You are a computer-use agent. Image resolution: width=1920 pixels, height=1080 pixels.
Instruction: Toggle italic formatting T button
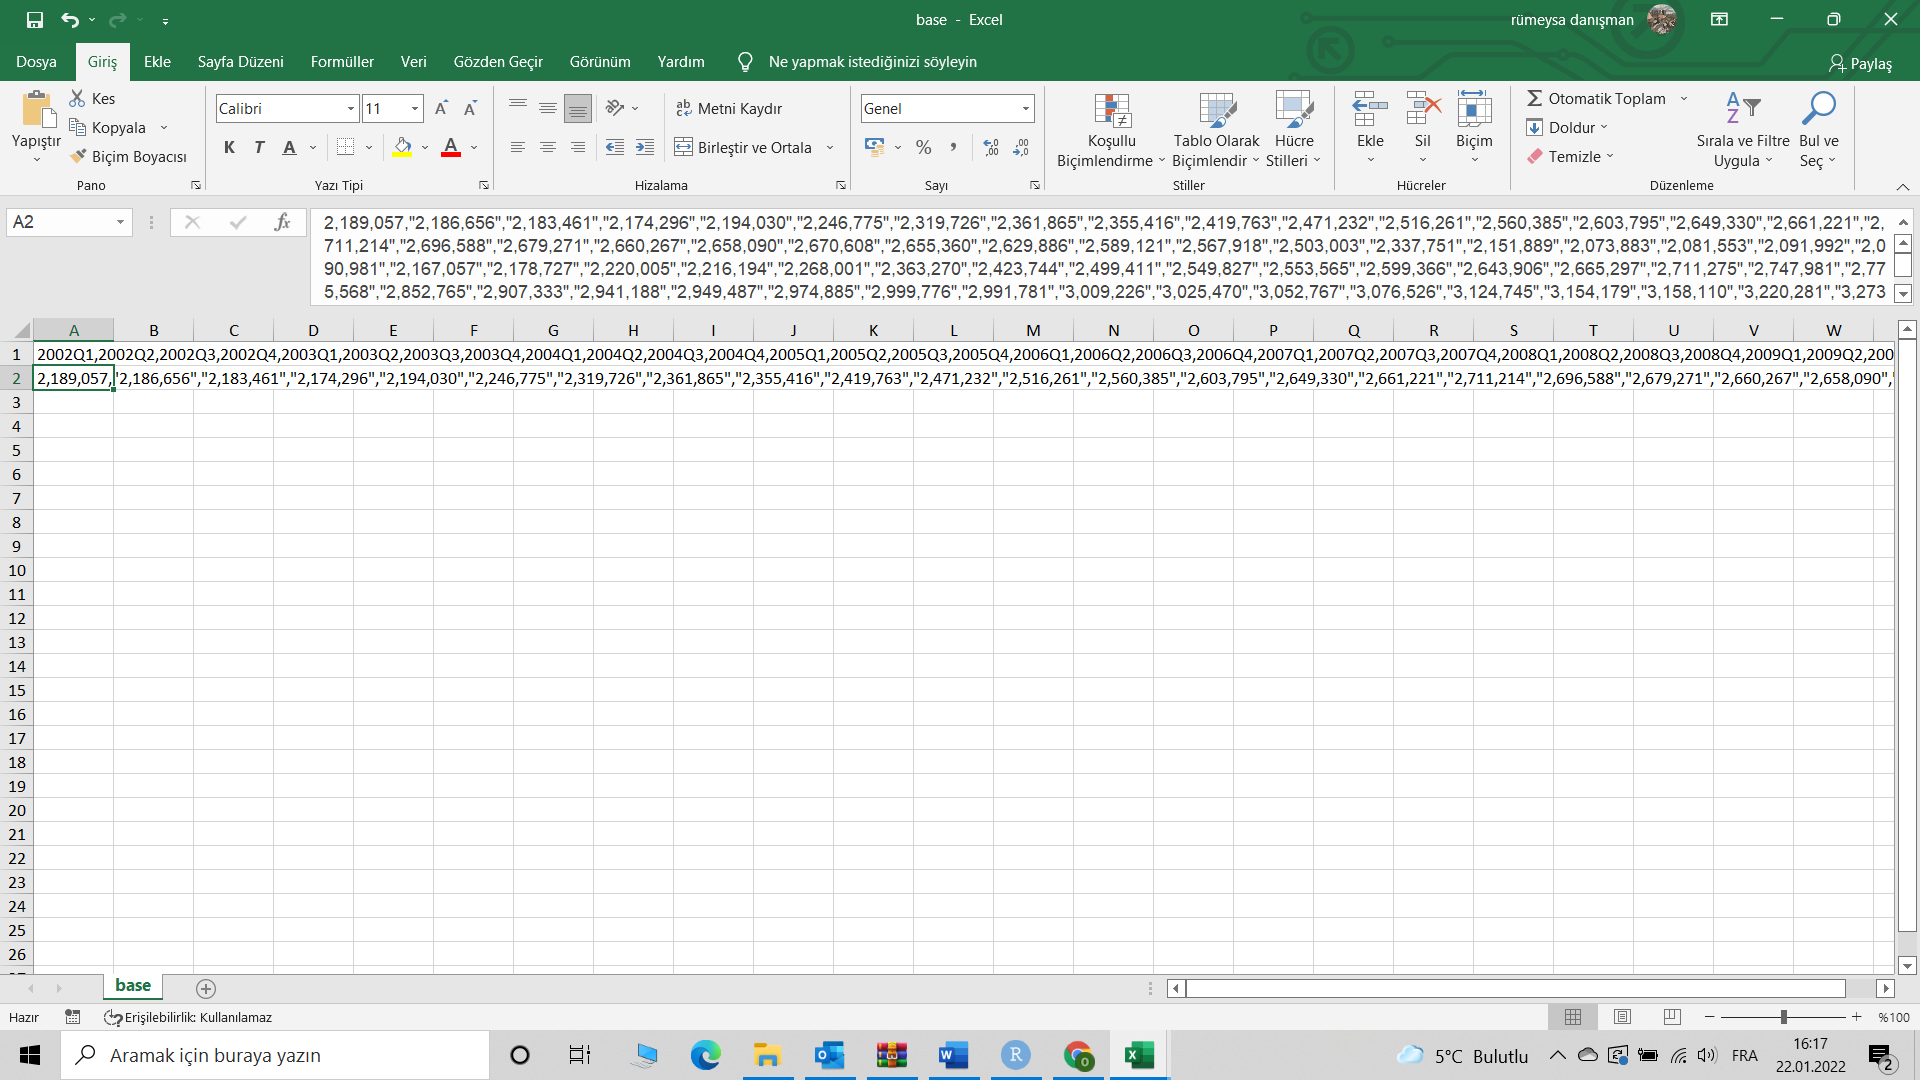(259, 147)
